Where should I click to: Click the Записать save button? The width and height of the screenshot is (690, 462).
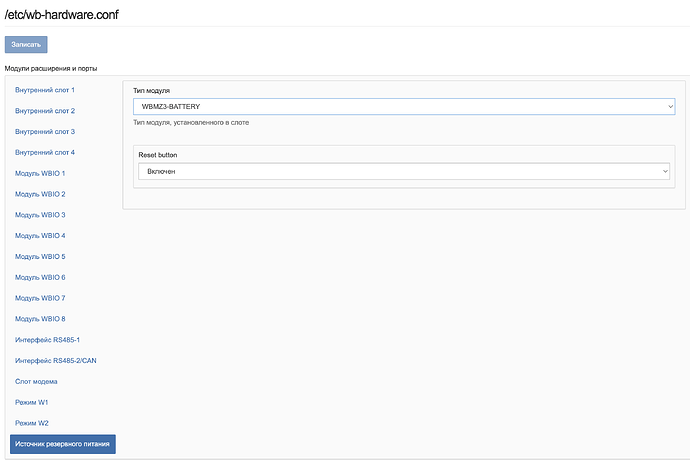(x=26, y=44)
